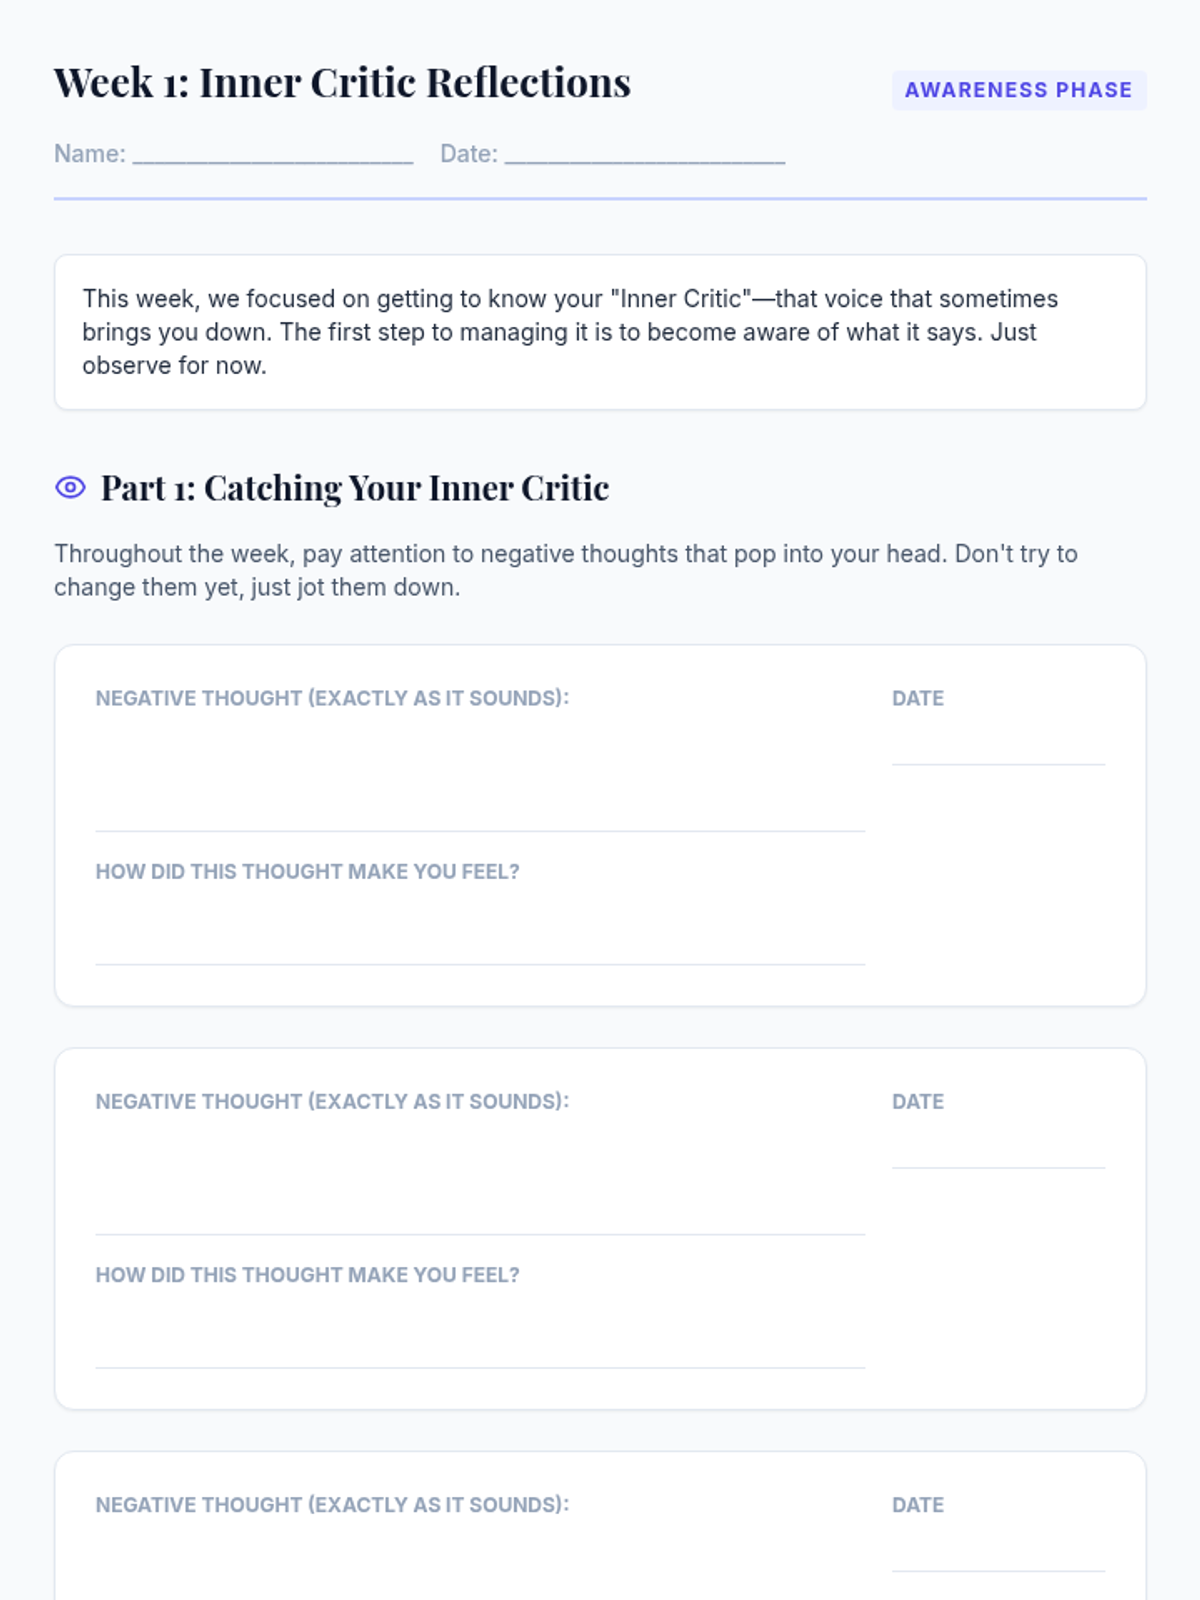Click the intro box about the Inner Critic
The image size is (1200, 1600).
600,332
